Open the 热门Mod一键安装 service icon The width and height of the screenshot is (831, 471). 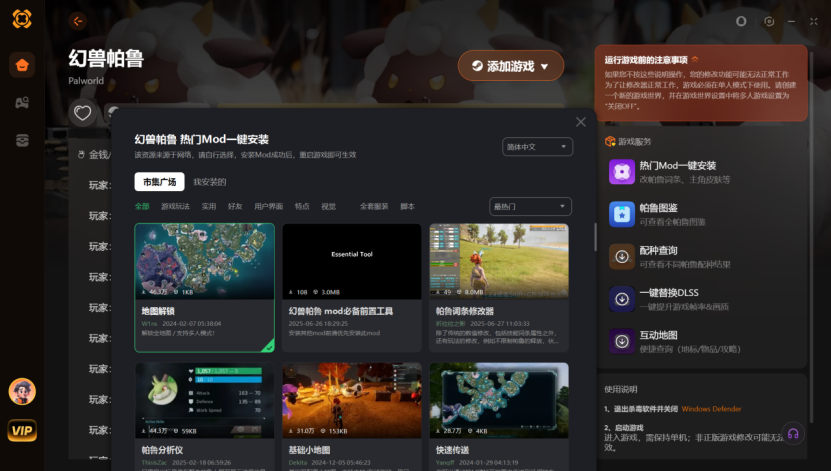coord(622,172)
